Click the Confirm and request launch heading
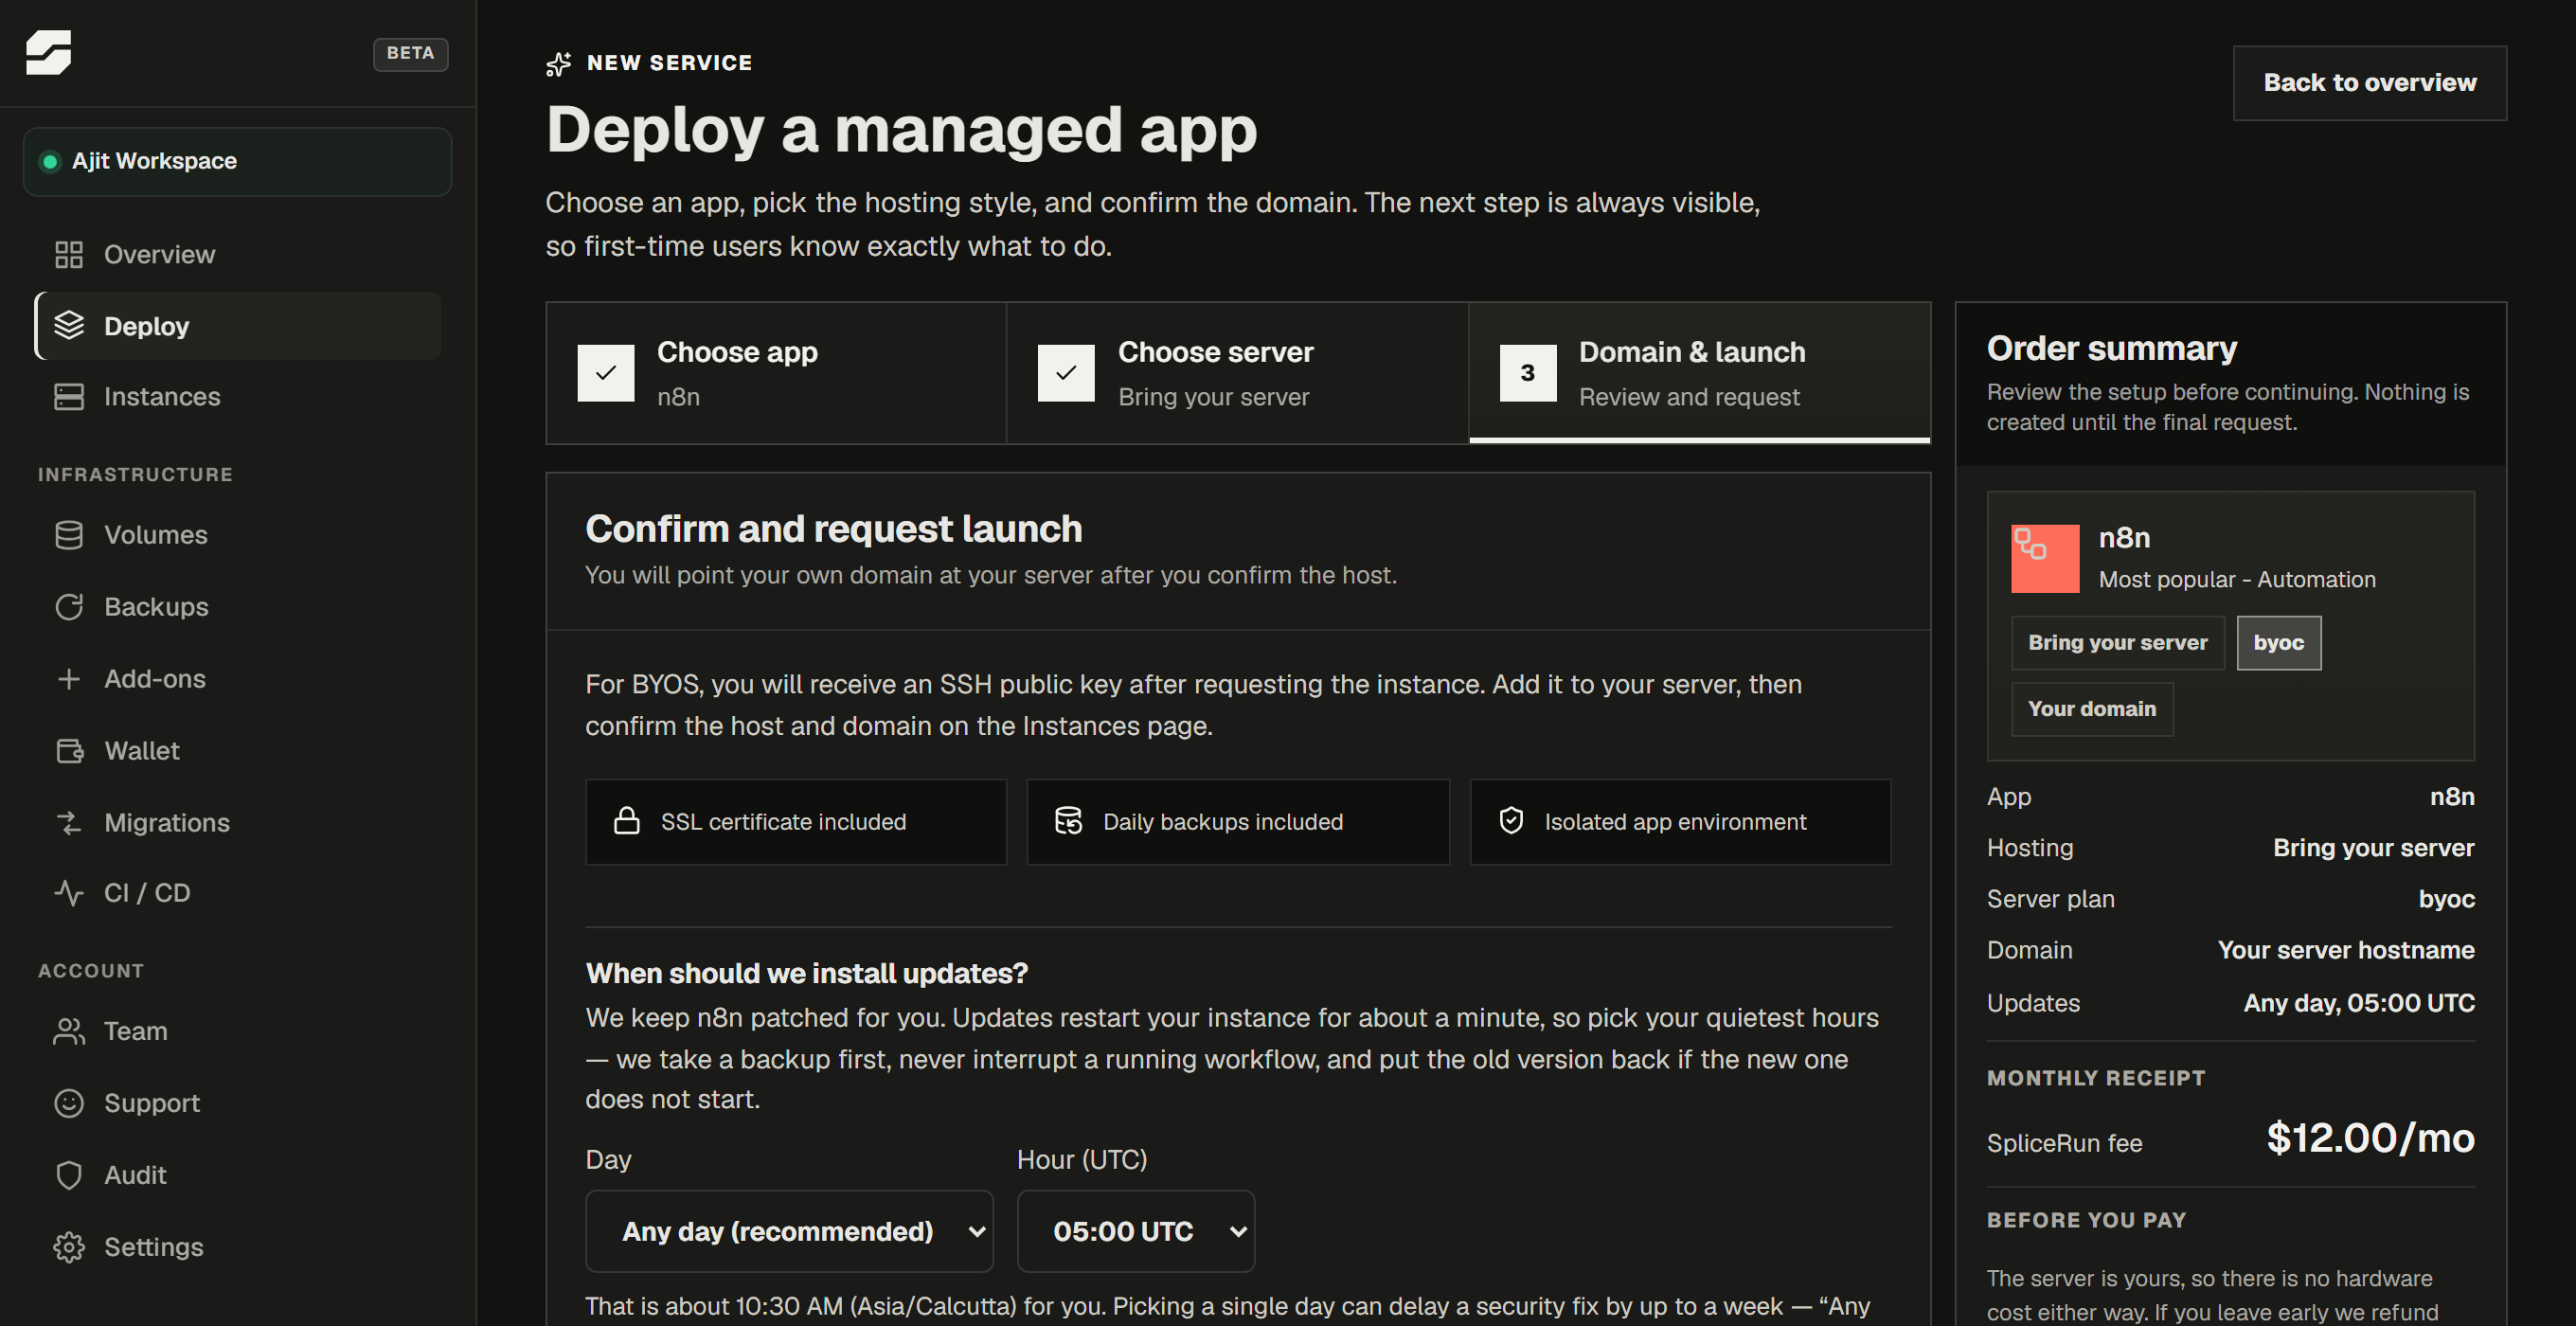 tap(834, 529)
